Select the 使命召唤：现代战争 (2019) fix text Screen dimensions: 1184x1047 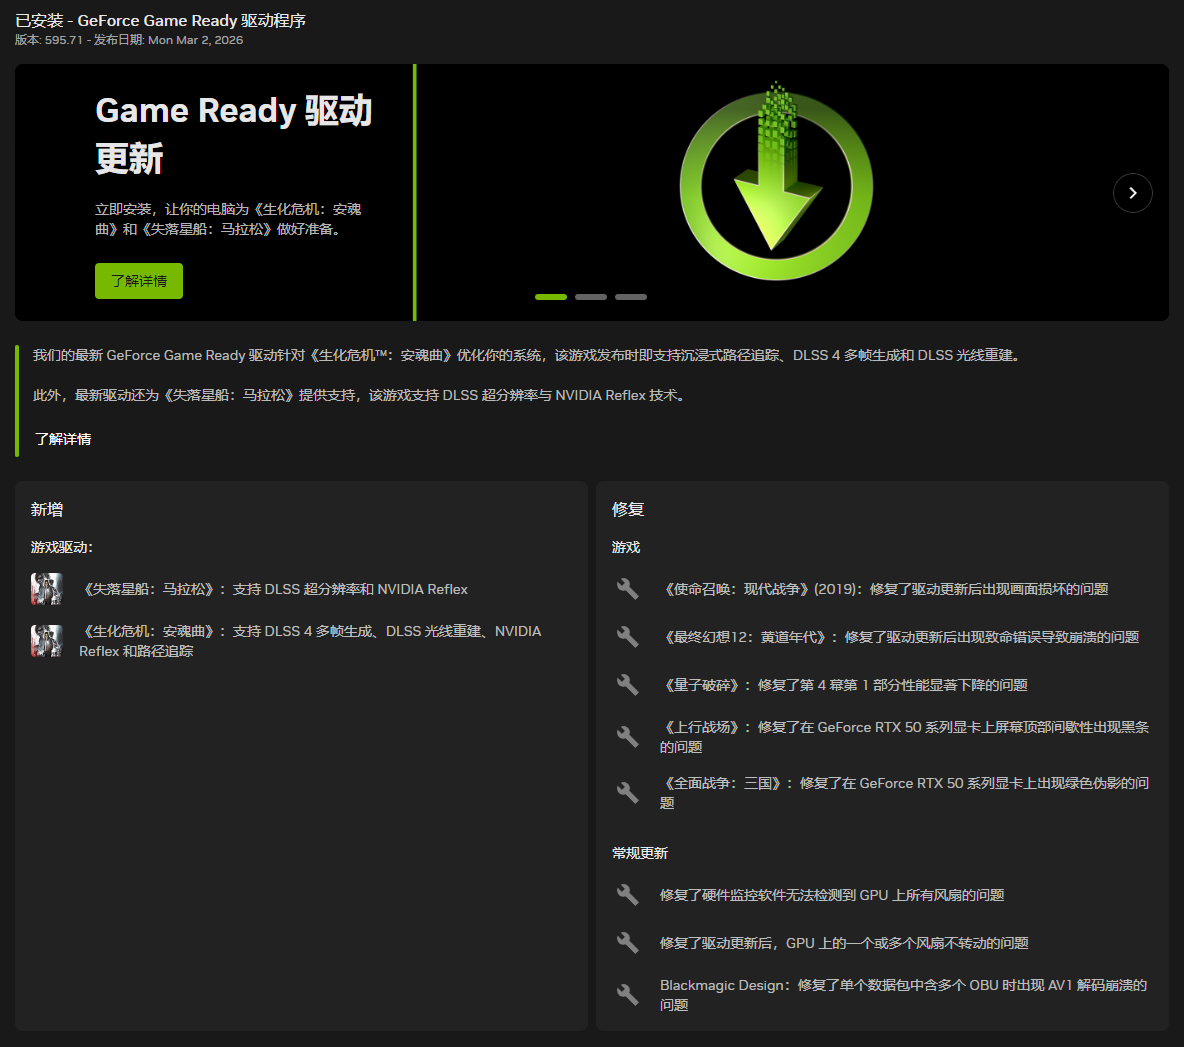(x=884, y=590)
